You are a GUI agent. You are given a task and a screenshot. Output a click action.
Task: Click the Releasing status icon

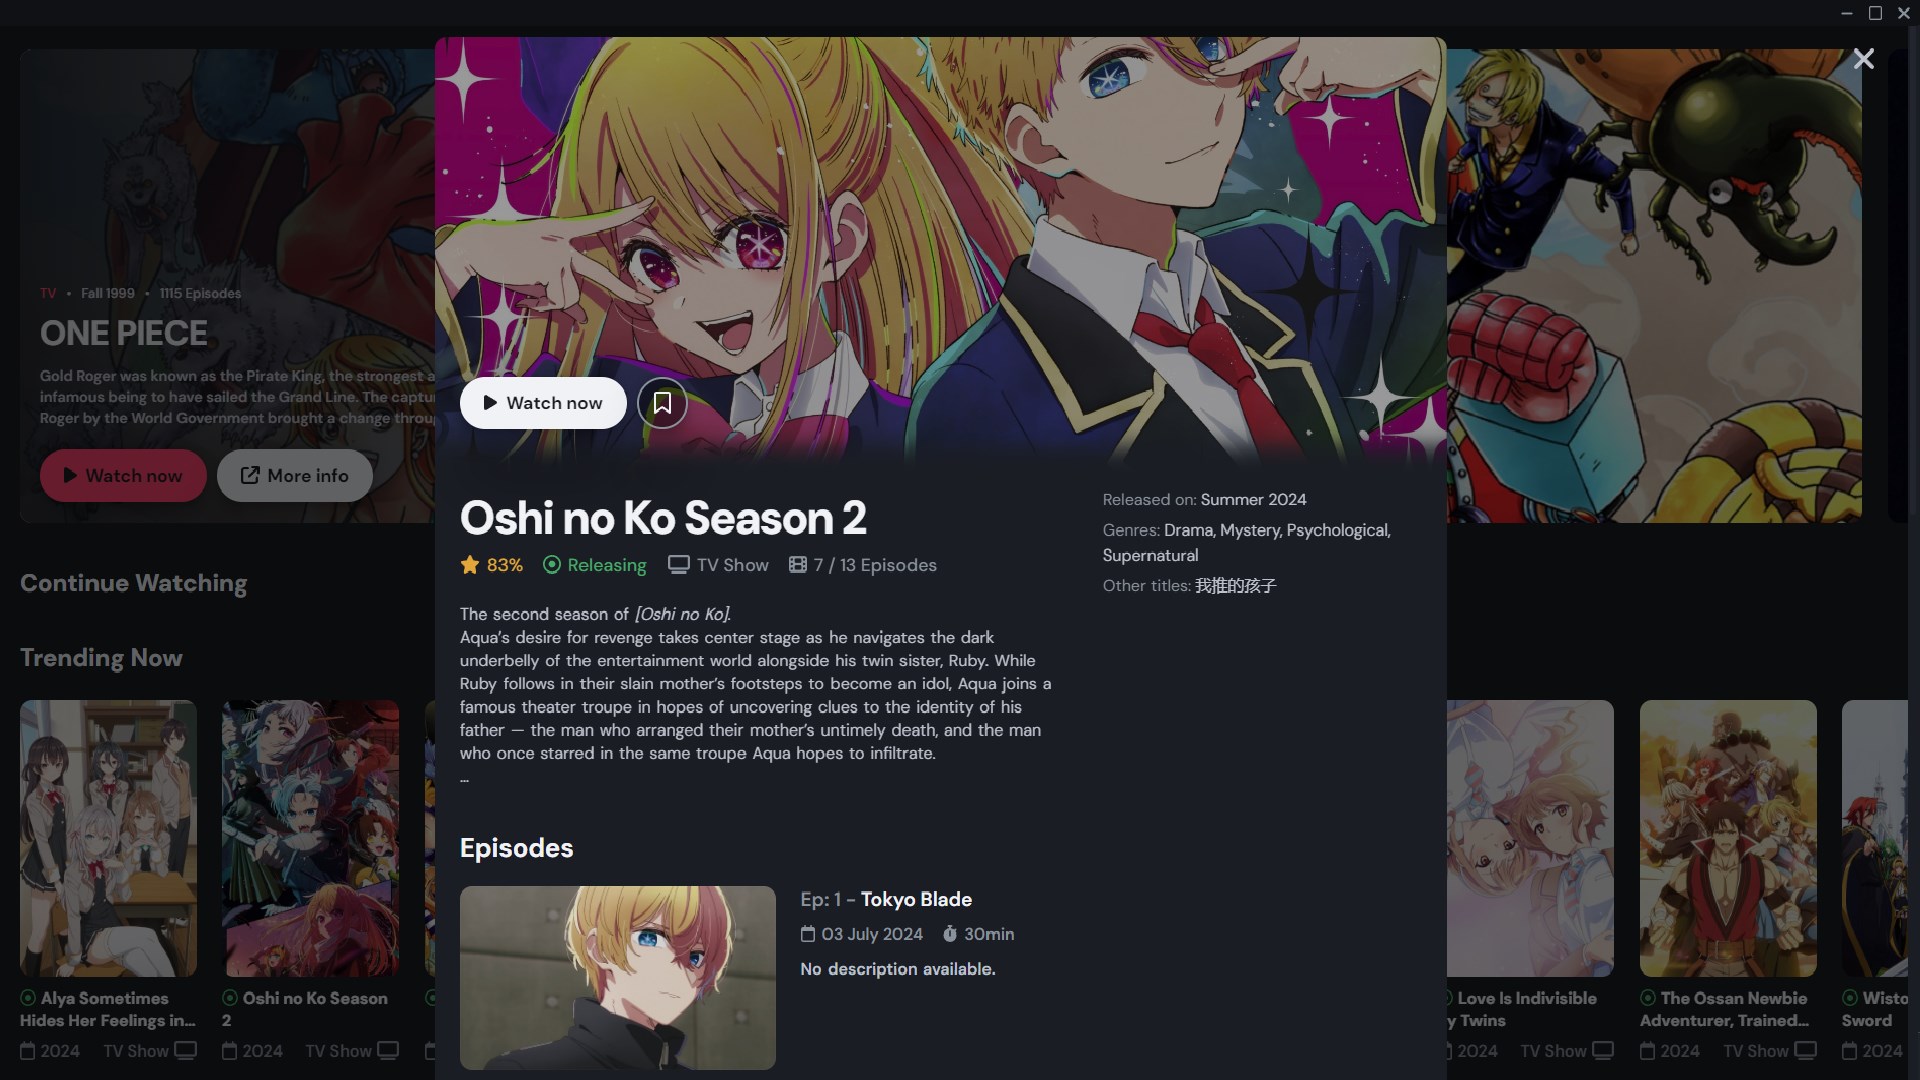(x=552, y=565)
